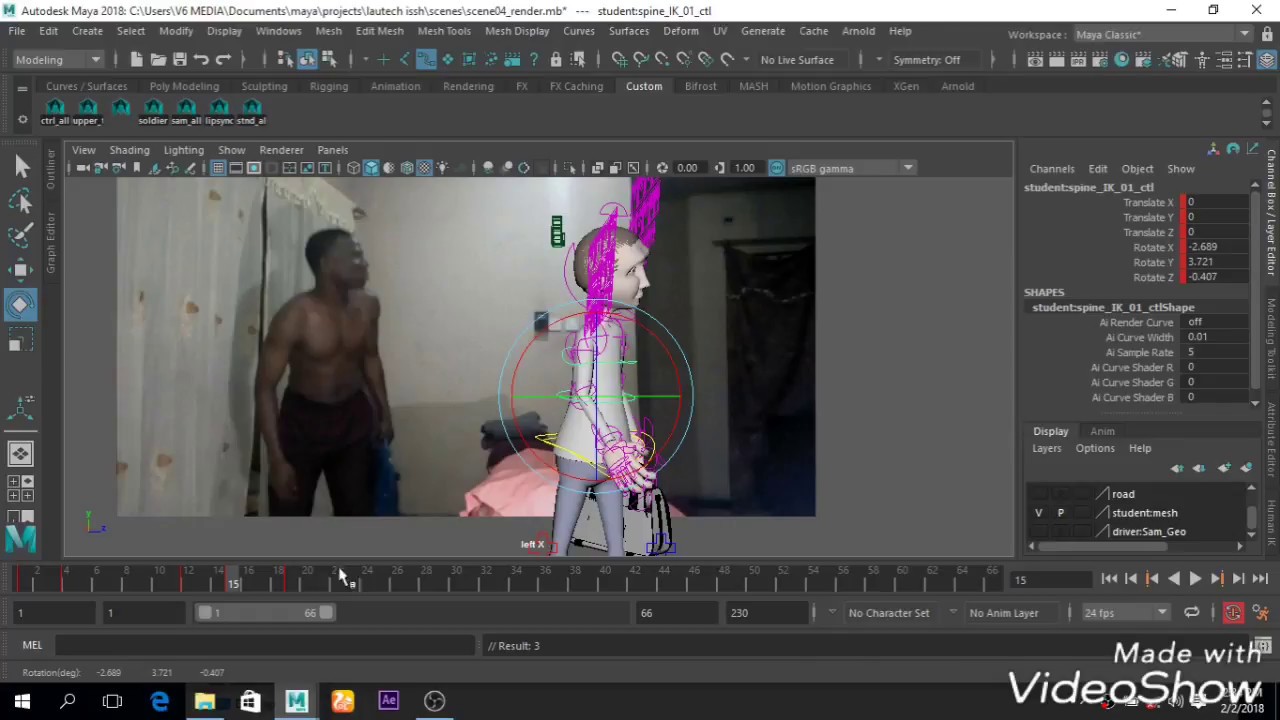Switch to the Anim layer tab
The image size is (1280, 720).
pos(1102,431)
